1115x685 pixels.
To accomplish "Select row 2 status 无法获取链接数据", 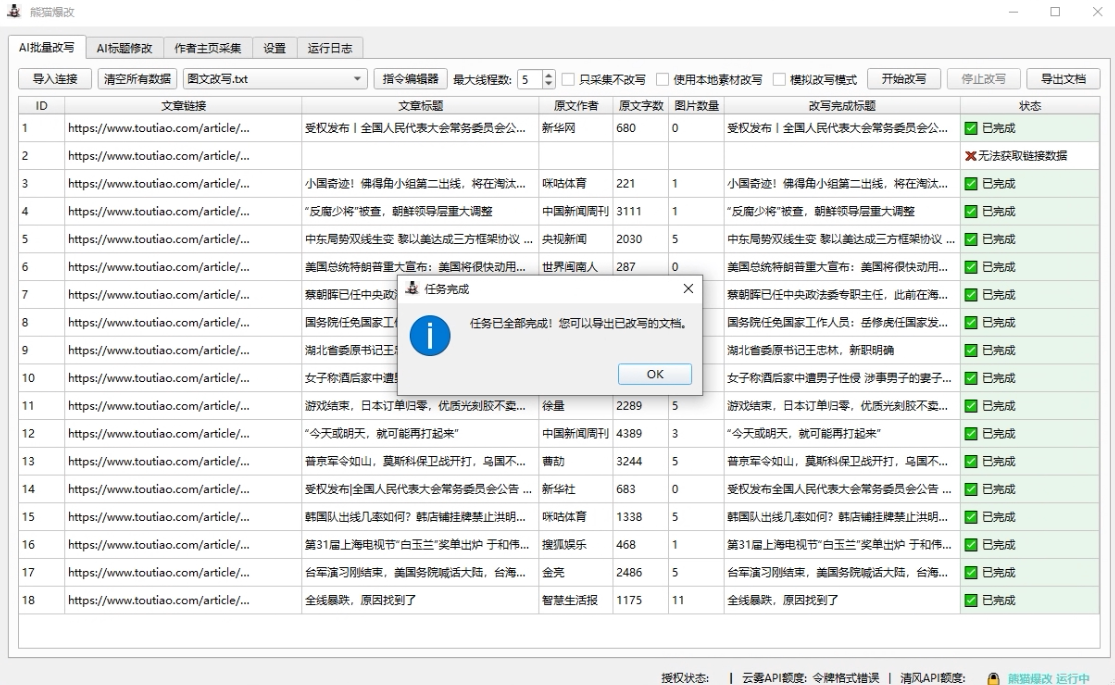I will (1030, 156).
